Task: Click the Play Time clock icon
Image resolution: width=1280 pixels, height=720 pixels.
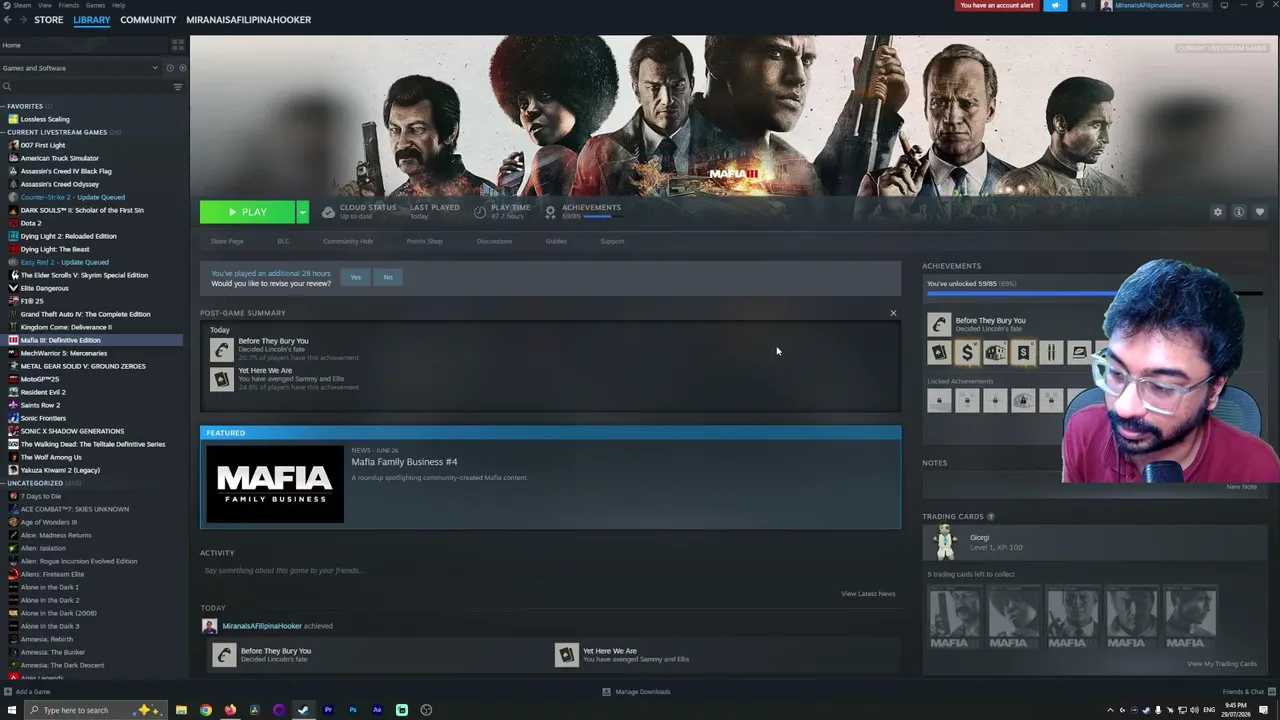Action: click(480, 212)
